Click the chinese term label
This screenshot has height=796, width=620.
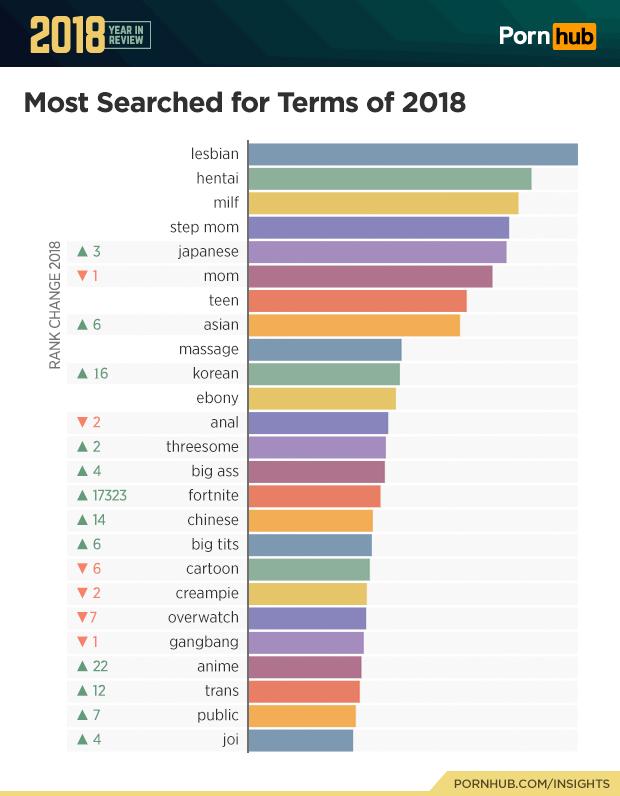(213, 520)
